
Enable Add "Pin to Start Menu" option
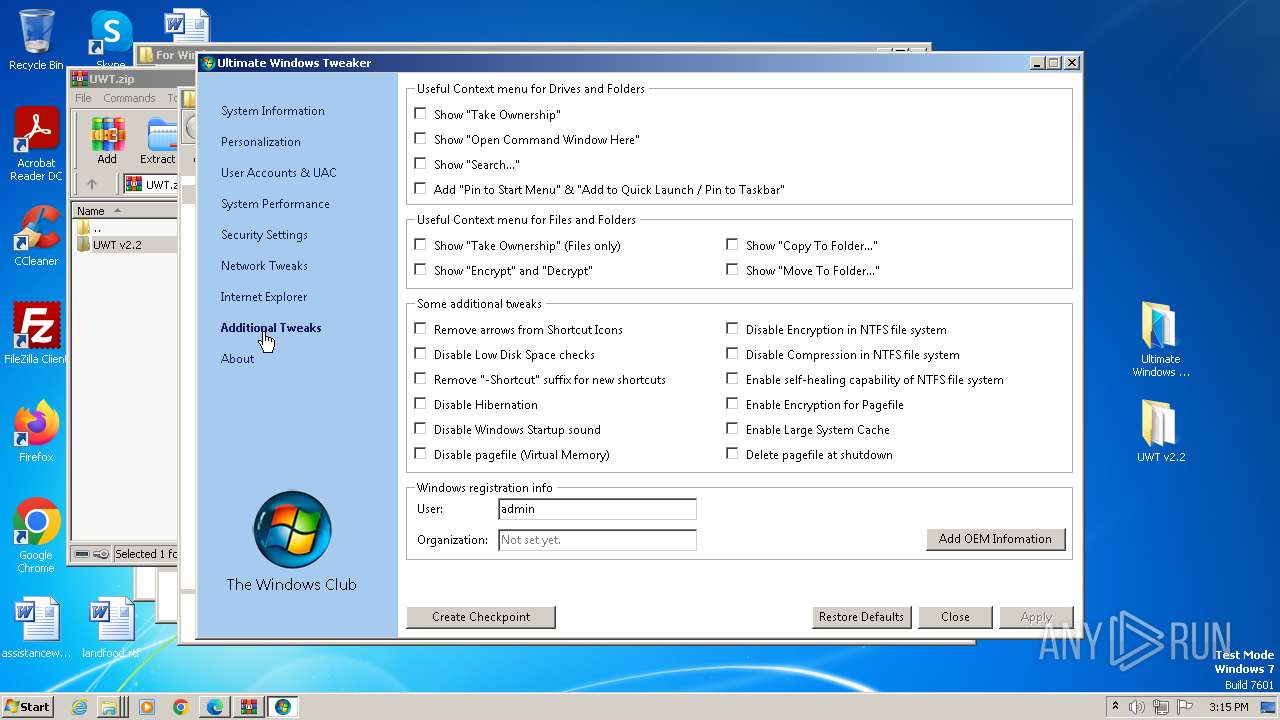tap(420, 189)
